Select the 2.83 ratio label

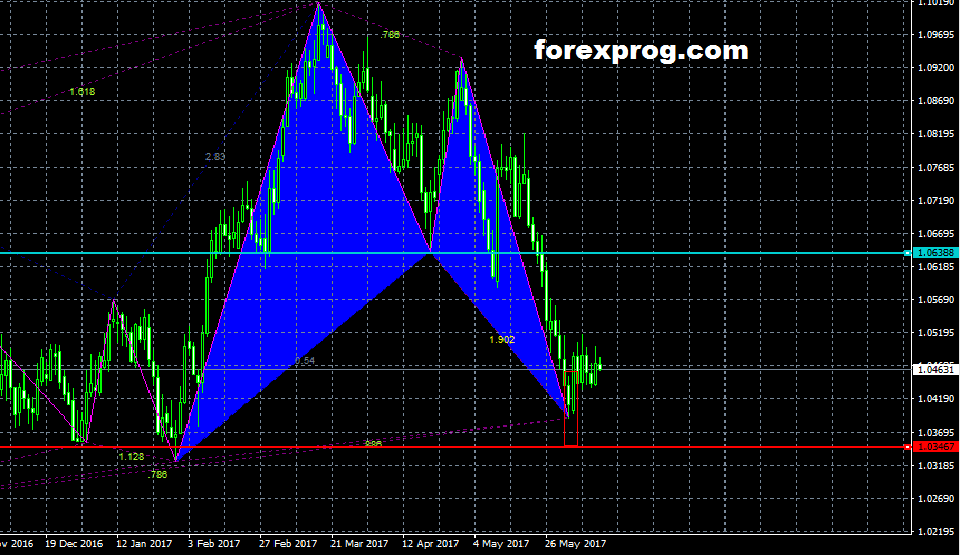click(215, 157)
